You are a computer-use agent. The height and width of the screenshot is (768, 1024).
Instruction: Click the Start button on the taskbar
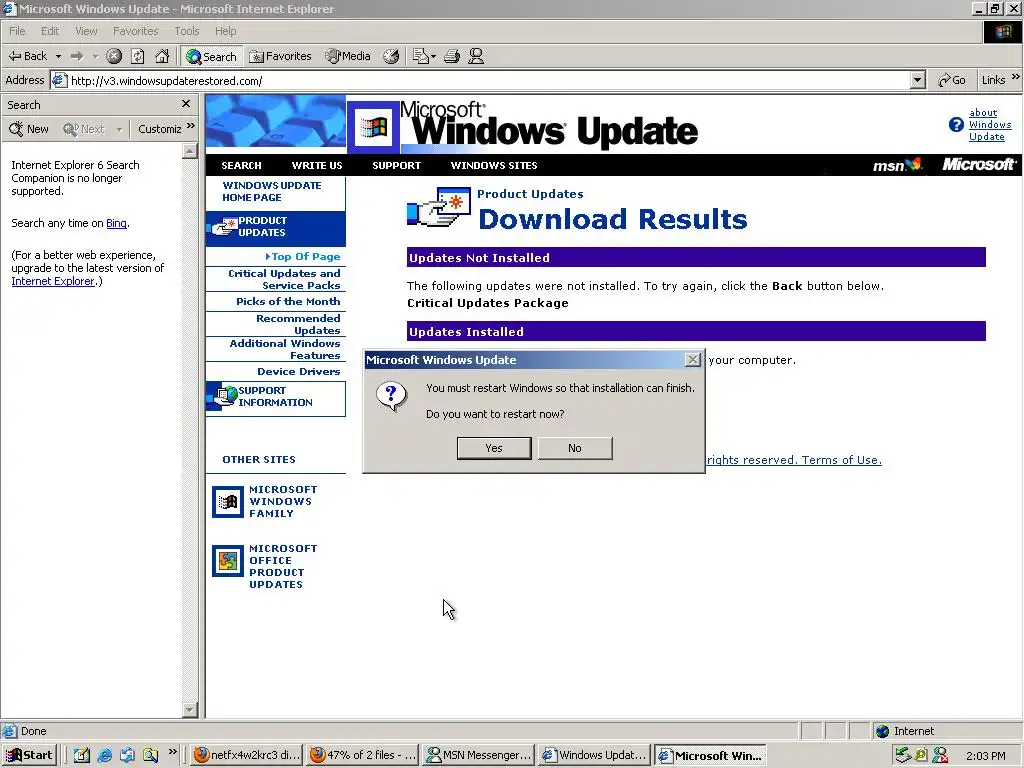pyautogui.click(x=29, y=755)
